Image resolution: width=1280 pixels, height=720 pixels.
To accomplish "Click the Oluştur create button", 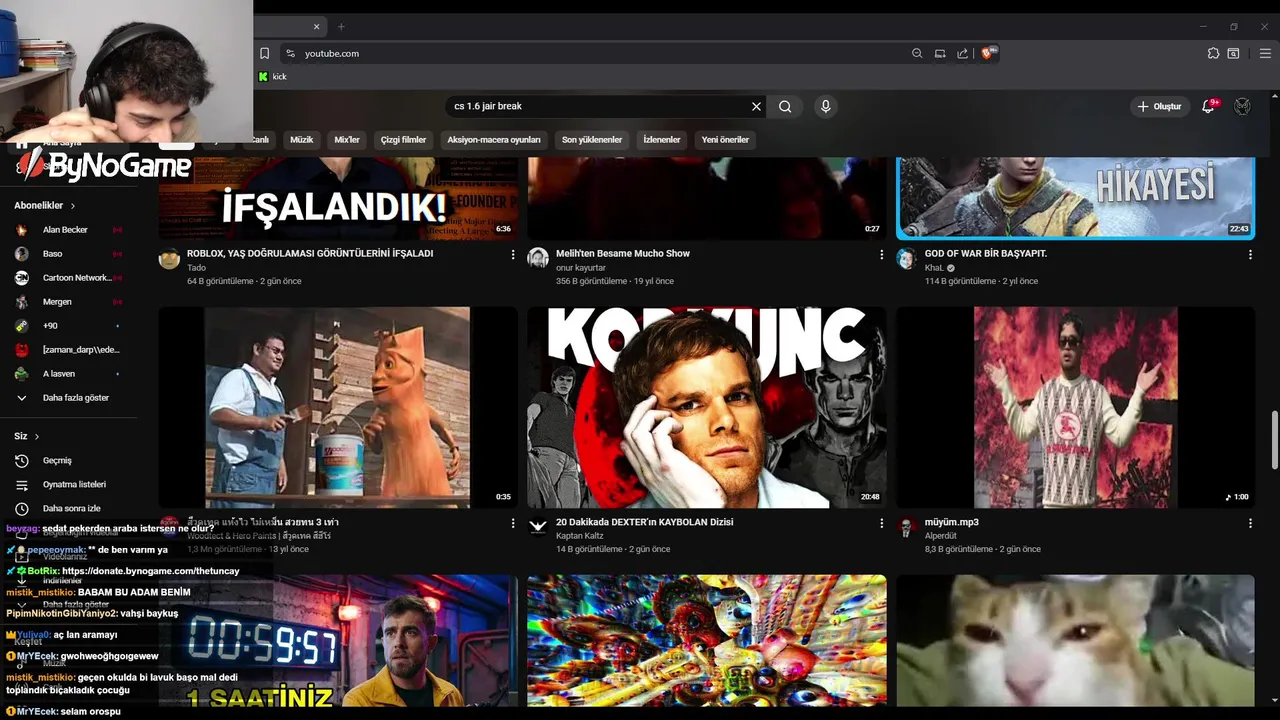I will [1159, 106].
